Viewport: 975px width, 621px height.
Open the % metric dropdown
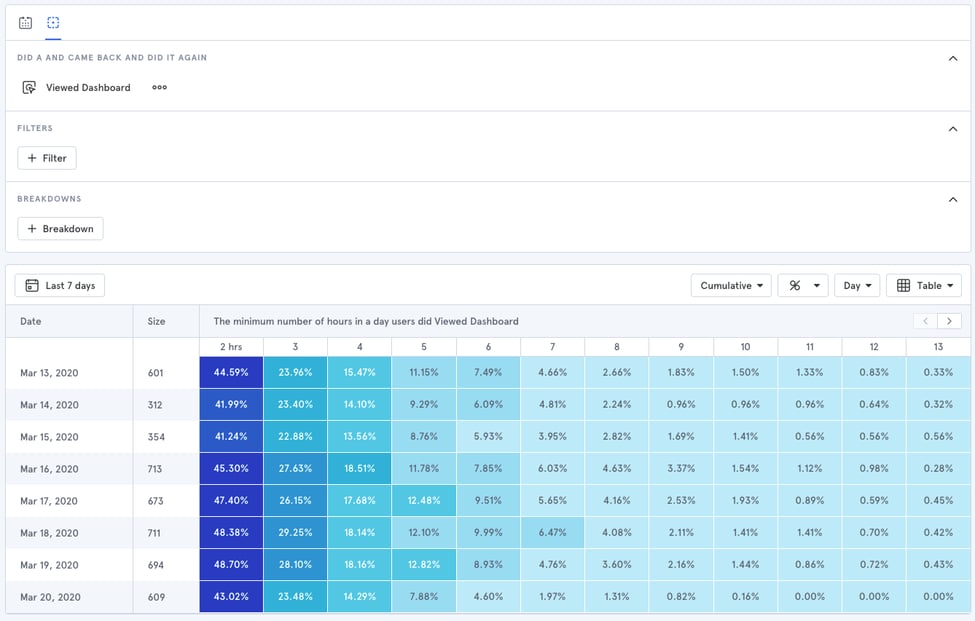802,285
